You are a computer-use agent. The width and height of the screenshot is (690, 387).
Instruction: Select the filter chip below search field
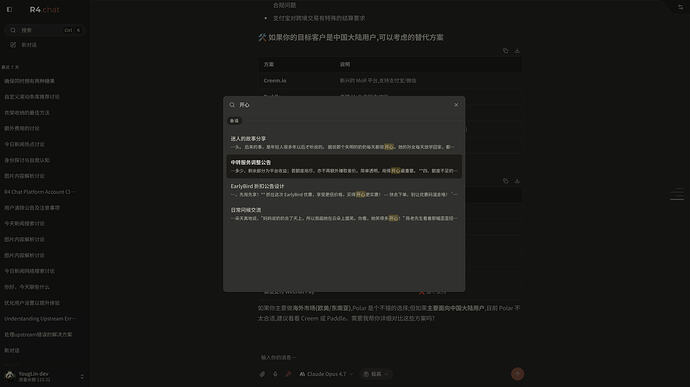point(234,121)
